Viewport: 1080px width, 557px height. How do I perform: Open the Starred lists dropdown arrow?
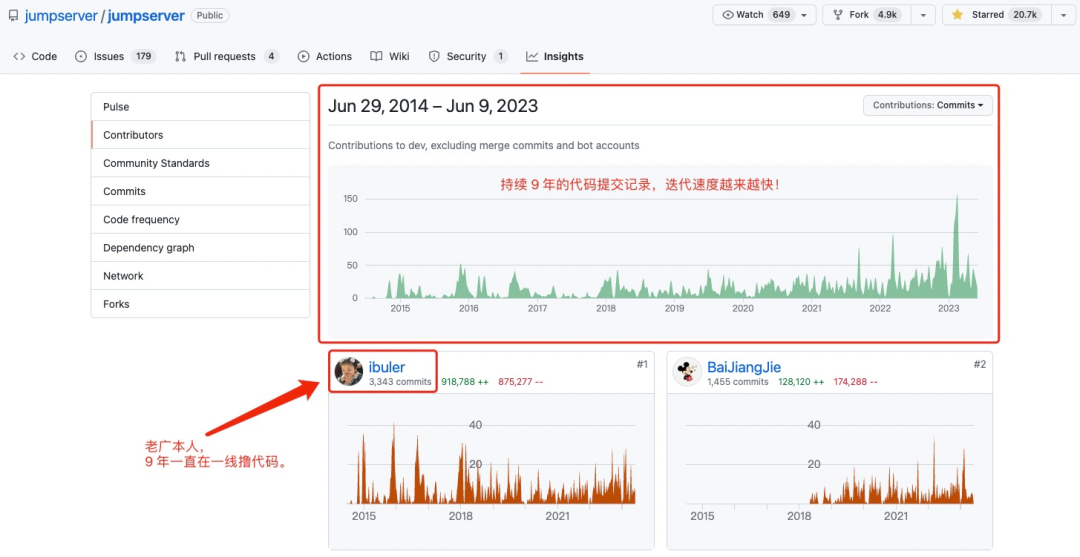click(1063, 14)
